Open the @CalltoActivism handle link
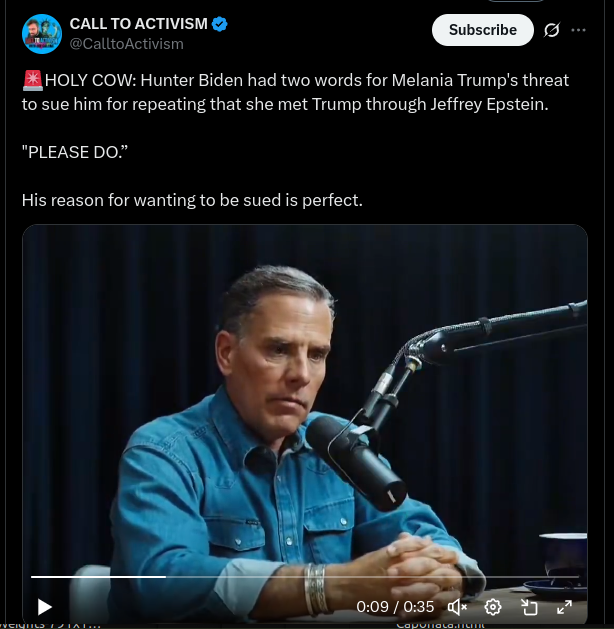 tap(126, 44)
